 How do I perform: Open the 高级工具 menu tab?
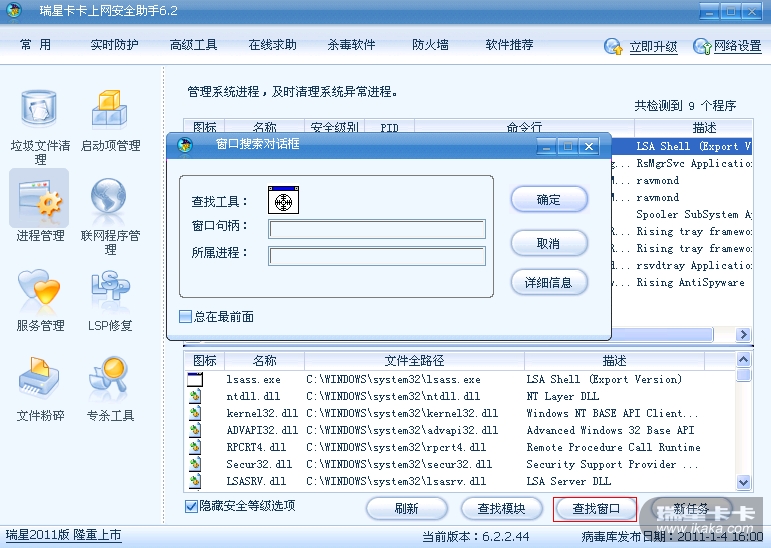193,45
